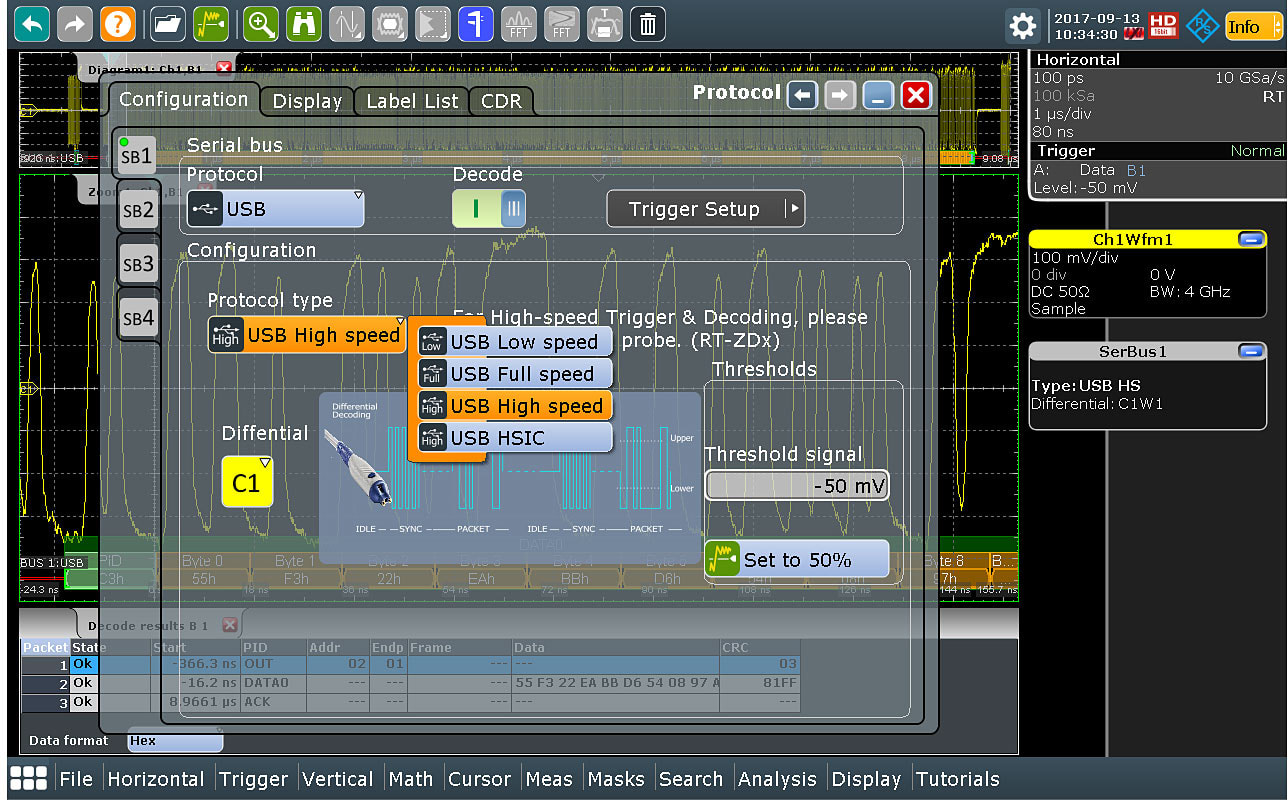This screenshot has width=1288, height=800.
Task: Open the Analysis menu
Action: pos(778,779)
